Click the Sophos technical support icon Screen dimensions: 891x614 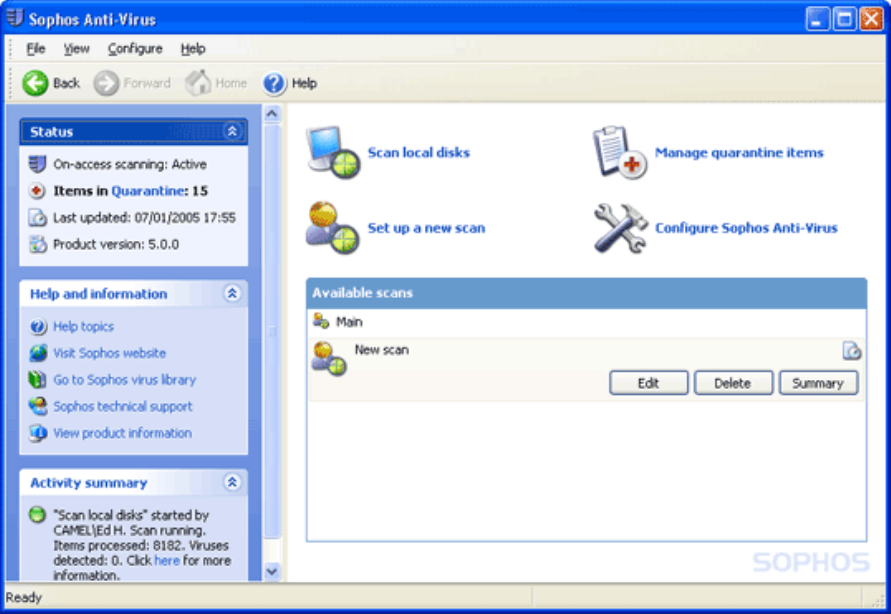[38, 406]
